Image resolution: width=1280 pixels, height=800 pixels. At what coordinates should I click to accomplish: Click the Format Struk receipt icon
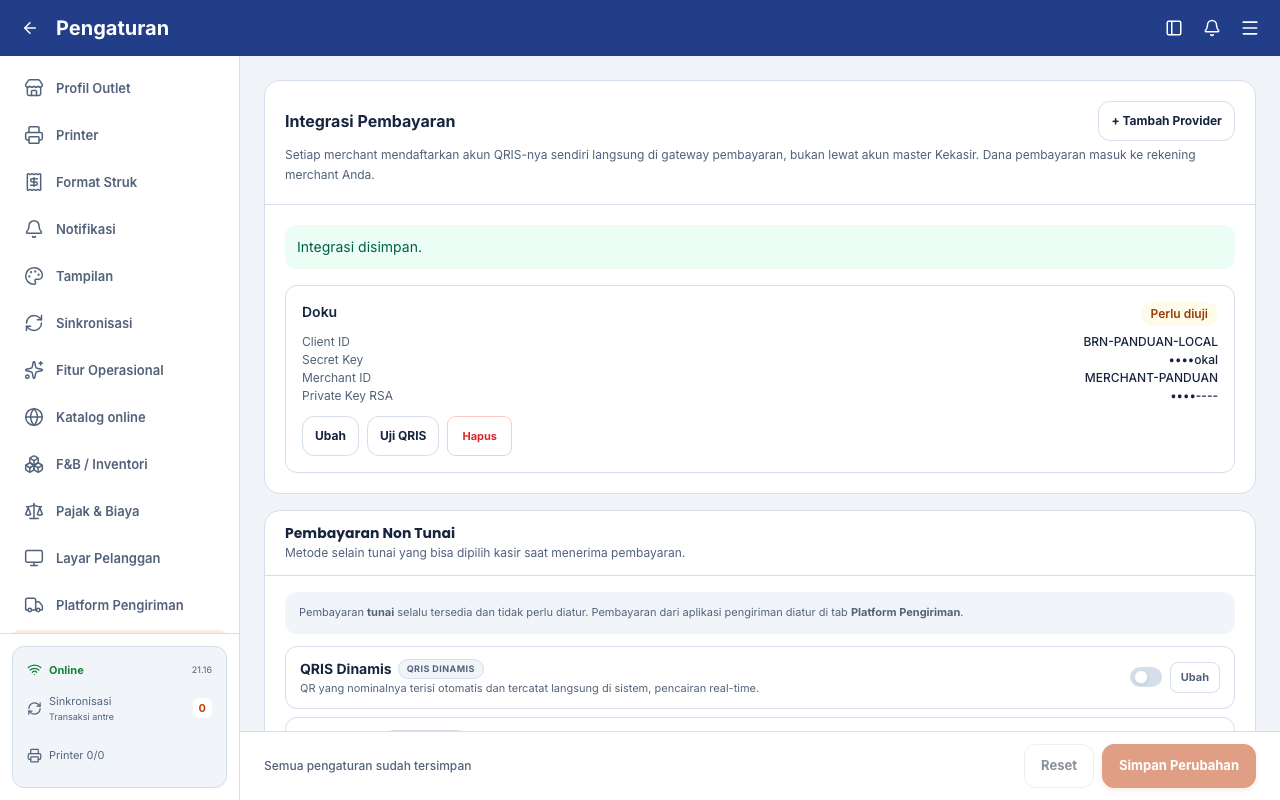(34, 182)
